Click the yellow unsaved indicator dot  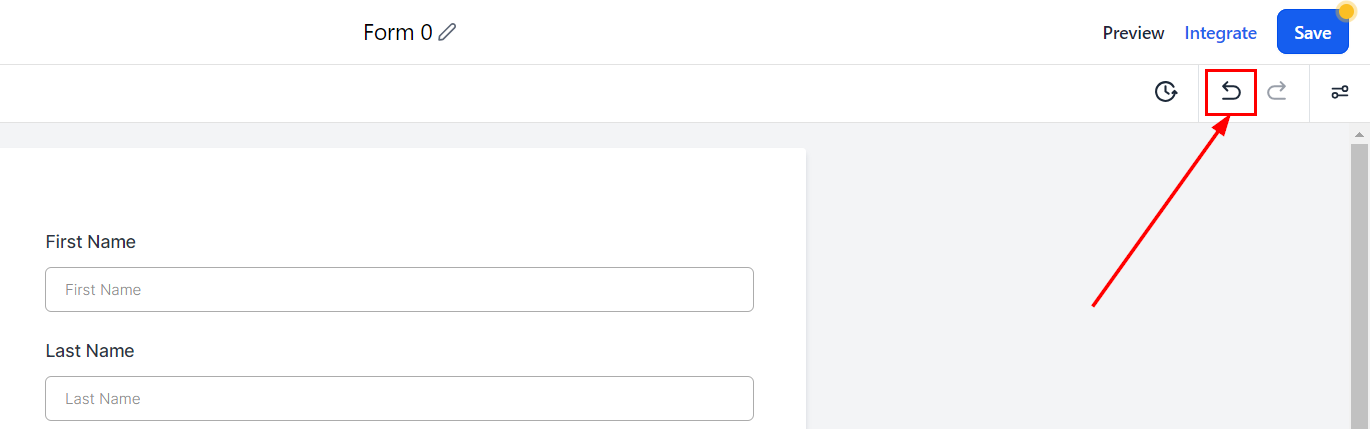tap(1346, 12)
